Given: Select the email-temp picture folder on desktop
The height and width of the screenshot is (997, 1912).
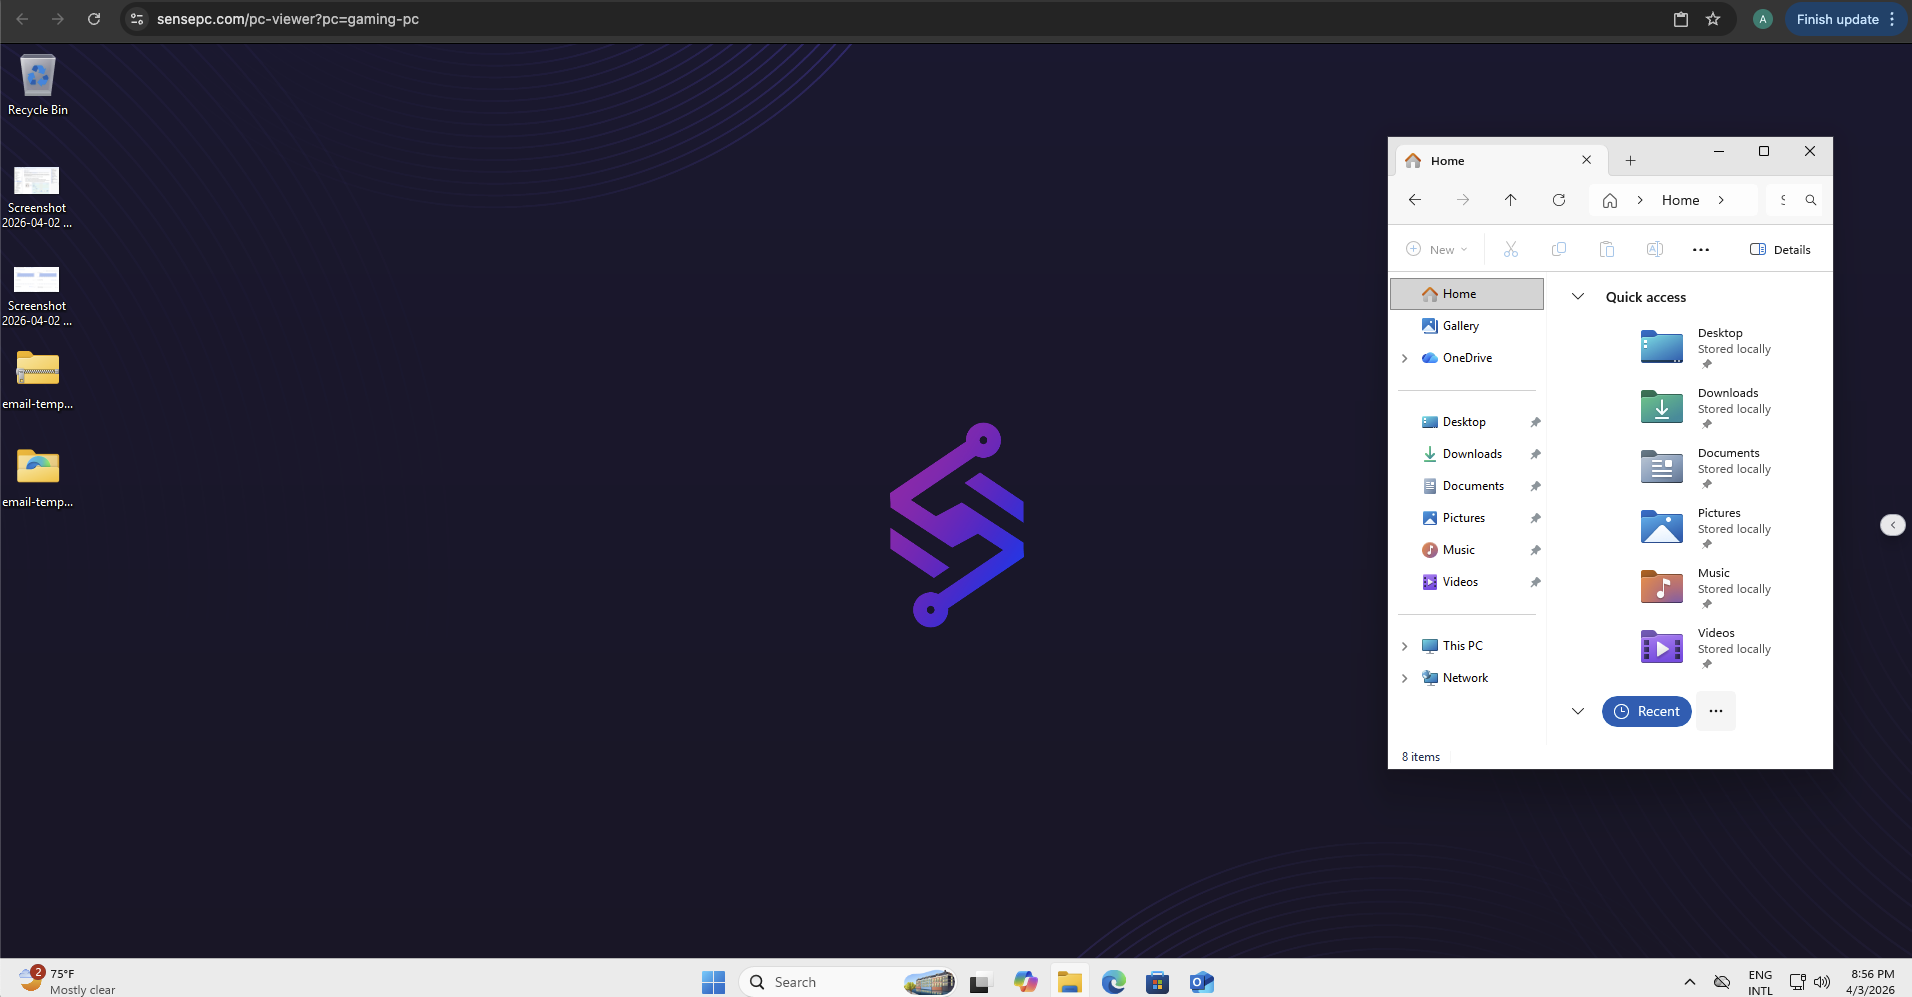Looking at the screenshot, I should (x=38, y=478).
